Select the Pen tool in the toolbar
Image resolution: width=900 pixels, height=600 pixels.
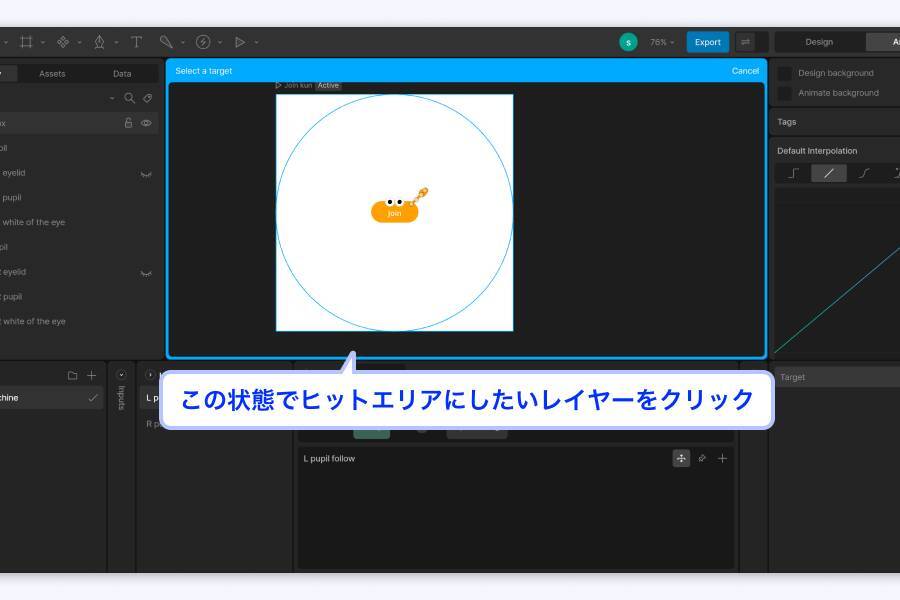tap(100, 42)
